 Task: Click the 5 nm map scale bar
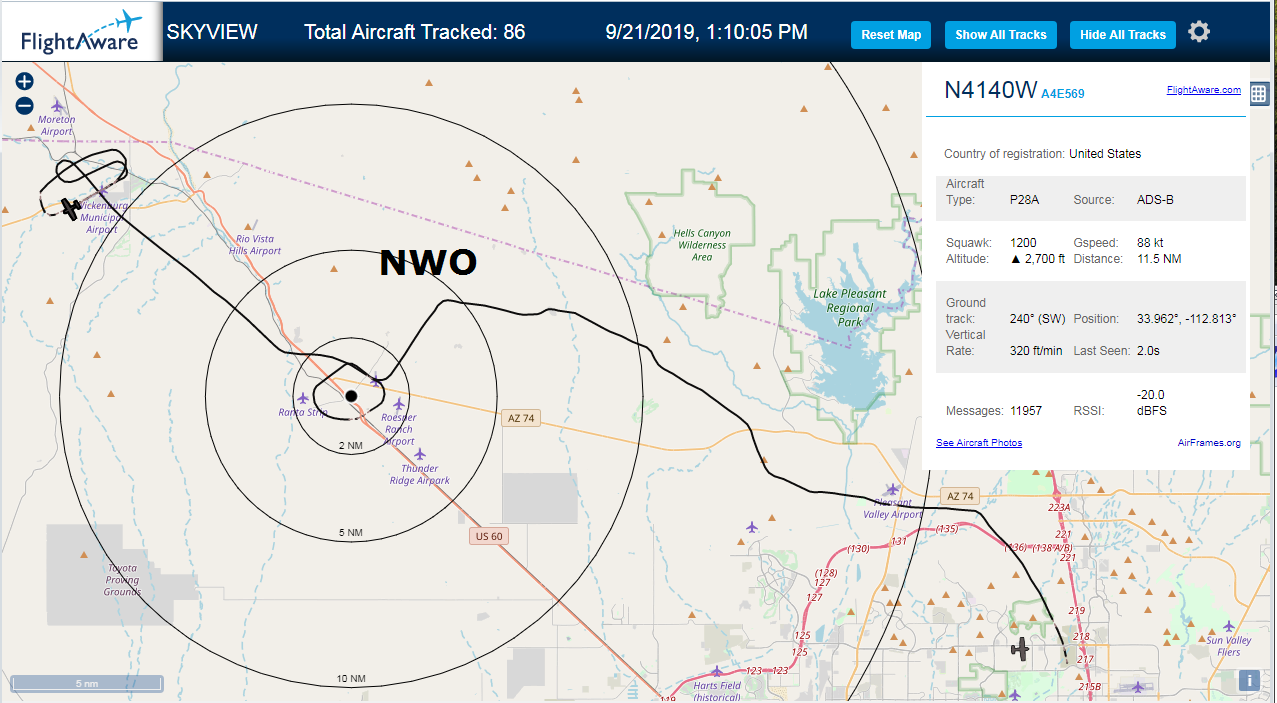[86, 684]
